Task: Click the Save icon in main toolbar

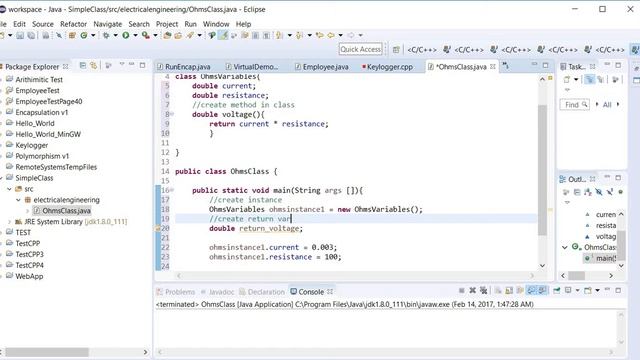Action: coord(20,36)
